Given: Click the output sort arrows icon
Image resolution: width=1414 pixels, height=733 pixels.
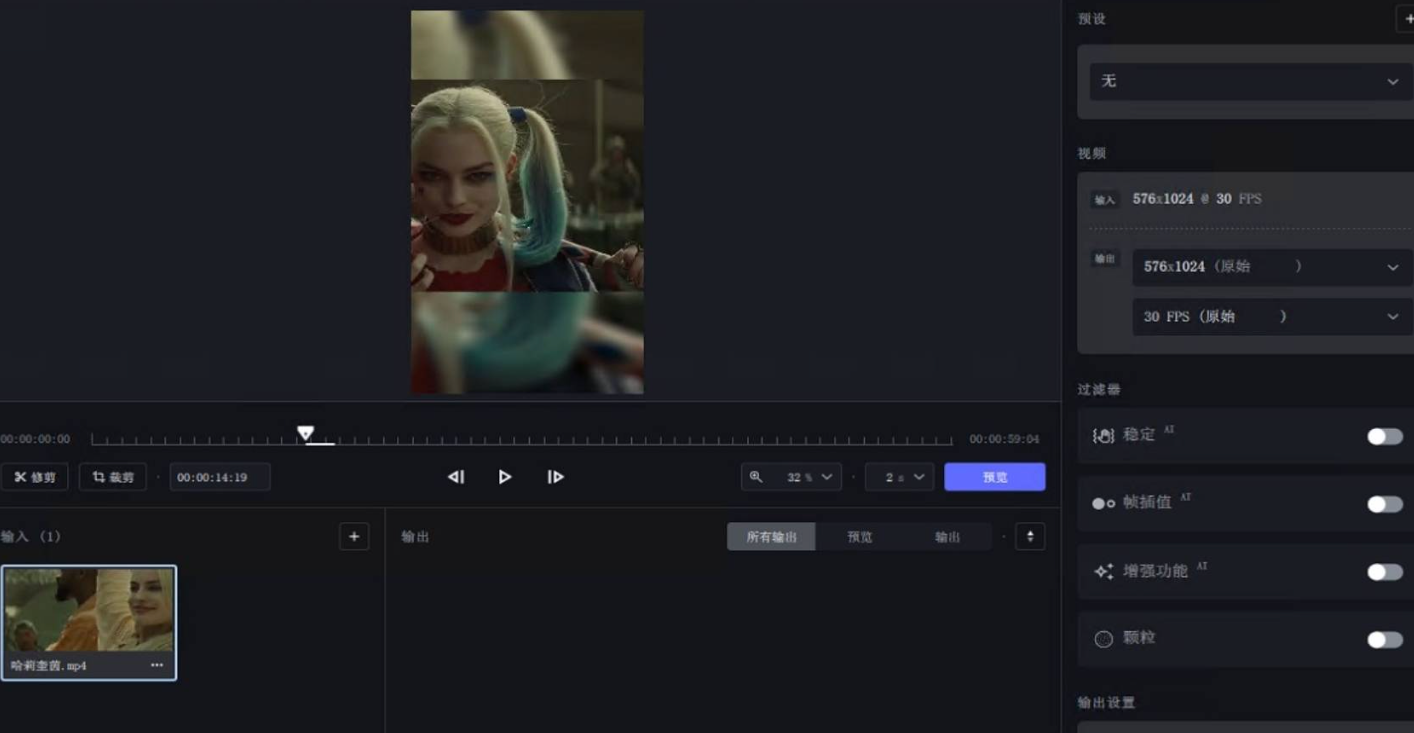Looking at the screenshot, I should click(1030, 537).
